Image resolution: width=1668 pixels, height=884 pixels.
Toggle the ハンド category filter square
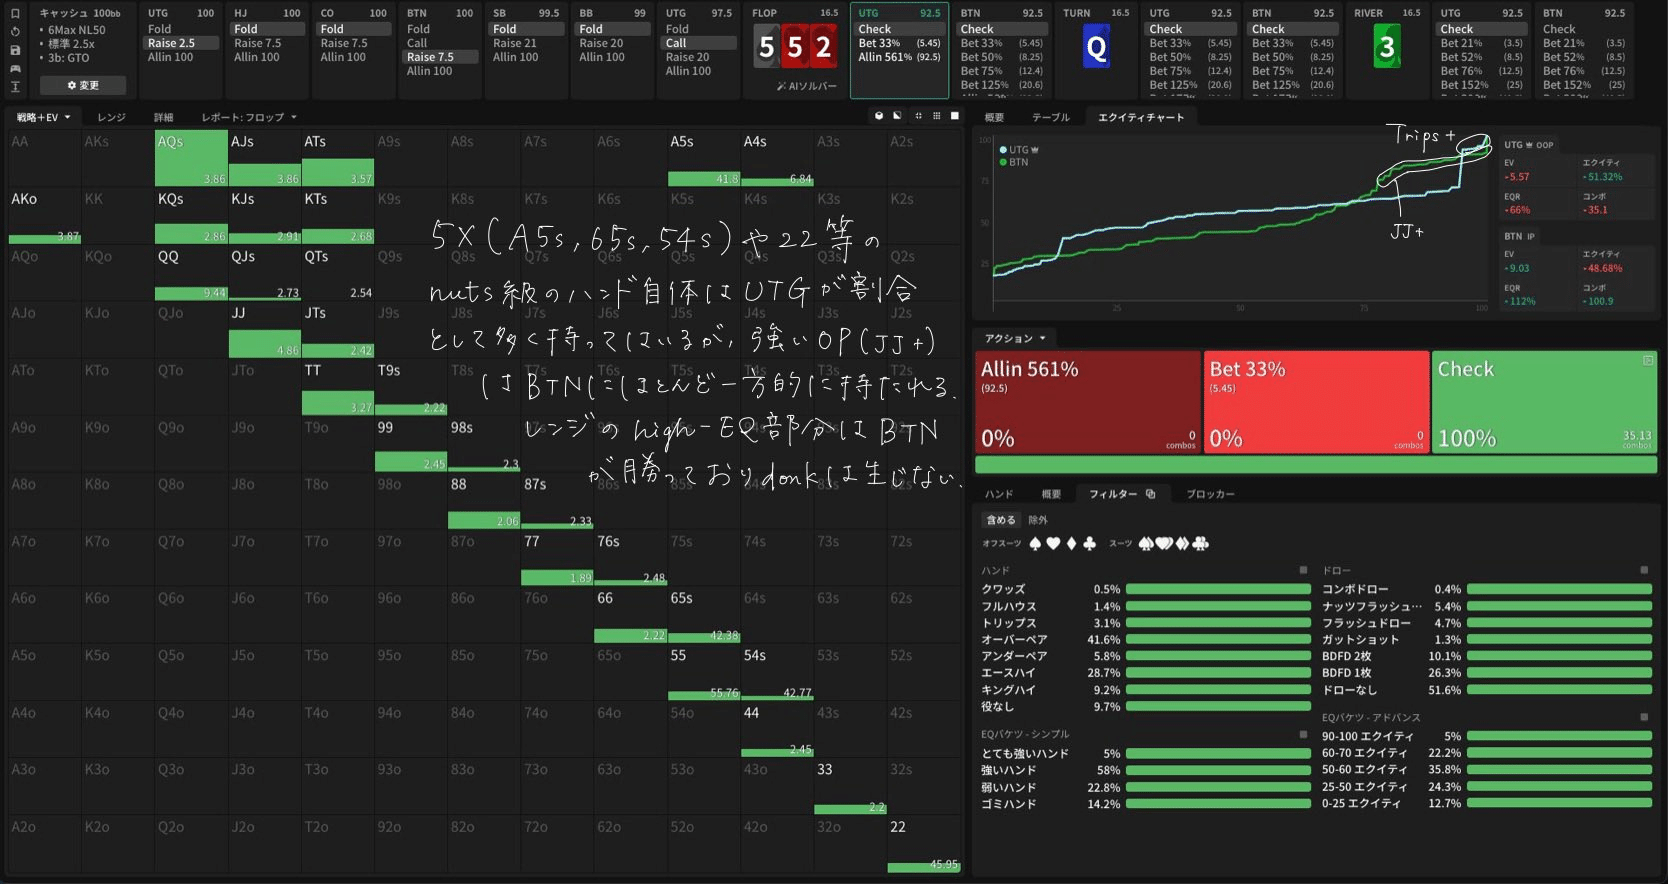point(1303,570)
